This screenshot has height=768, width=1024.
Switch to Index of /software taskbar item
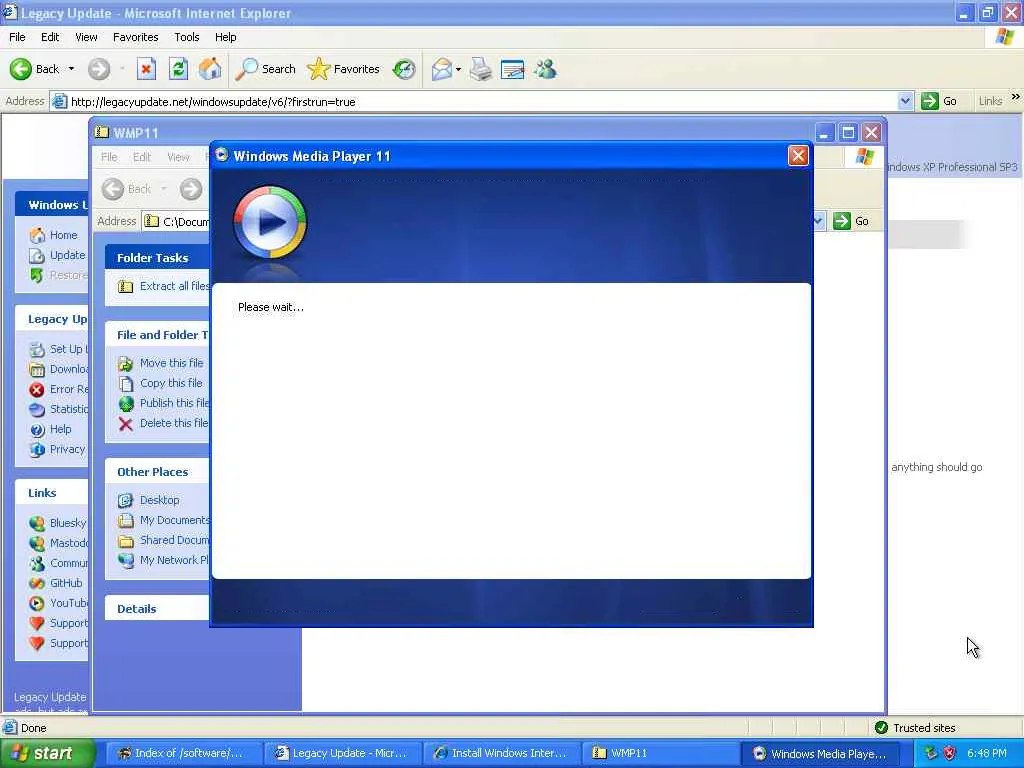182,753
